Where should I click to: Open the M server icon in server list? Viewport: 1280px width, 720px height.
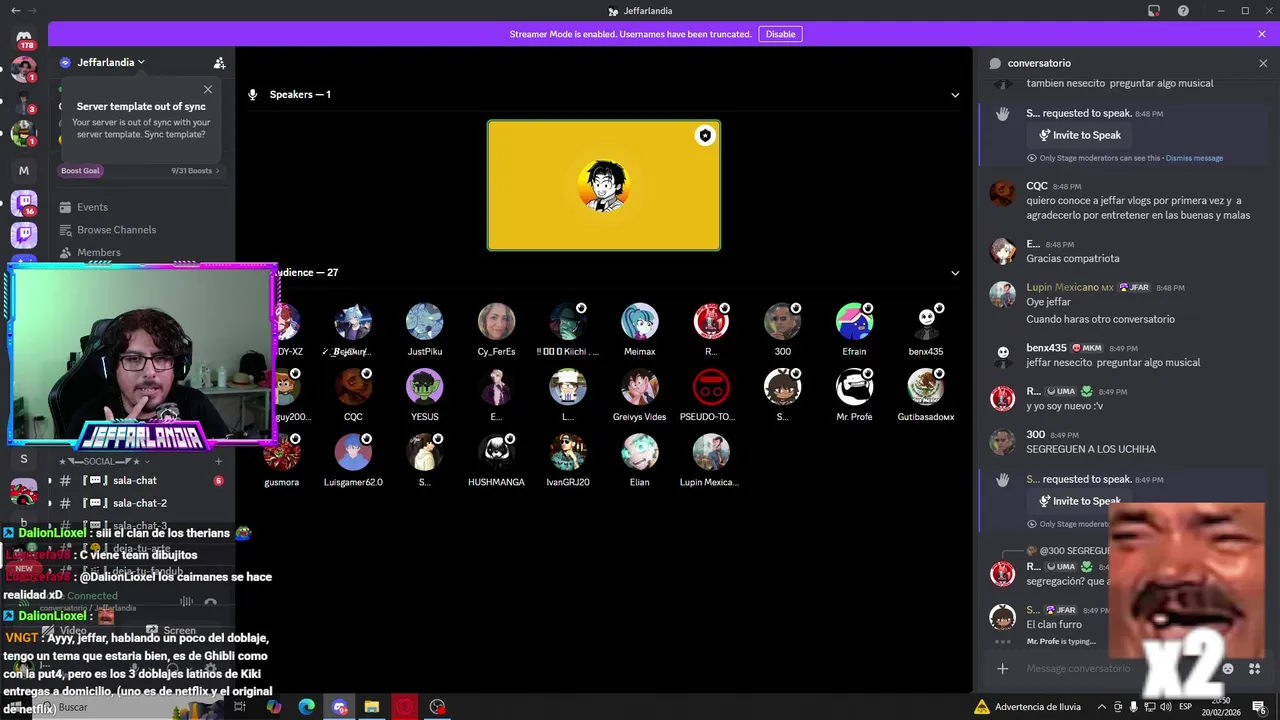[x=24, y=171]
